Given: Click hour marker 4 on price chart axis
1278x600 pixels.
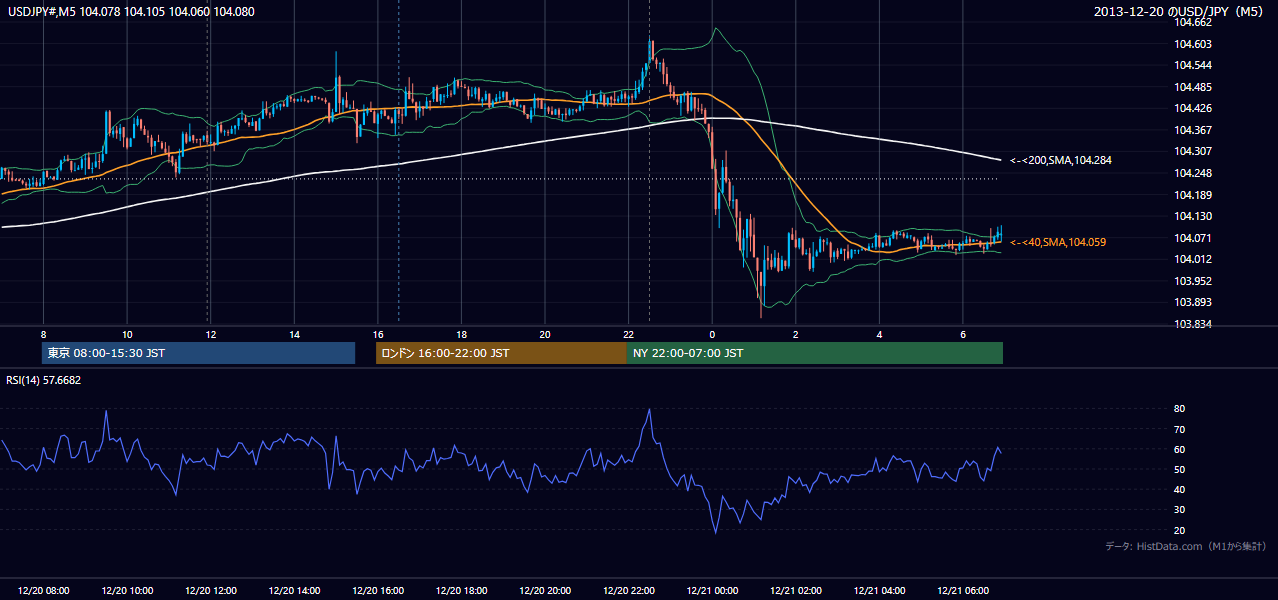Looking at the screenshot, I should coord(879,334).
